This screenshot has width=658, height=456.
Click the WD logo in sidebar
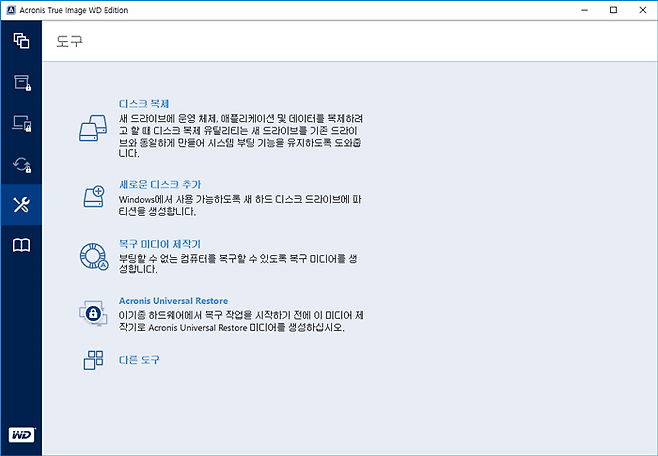pyautogui.click(x=21, y=435)
